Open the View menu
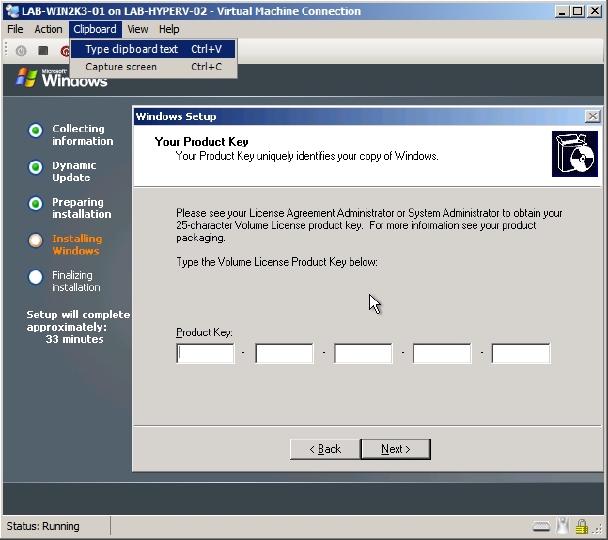 click(138, 29)
